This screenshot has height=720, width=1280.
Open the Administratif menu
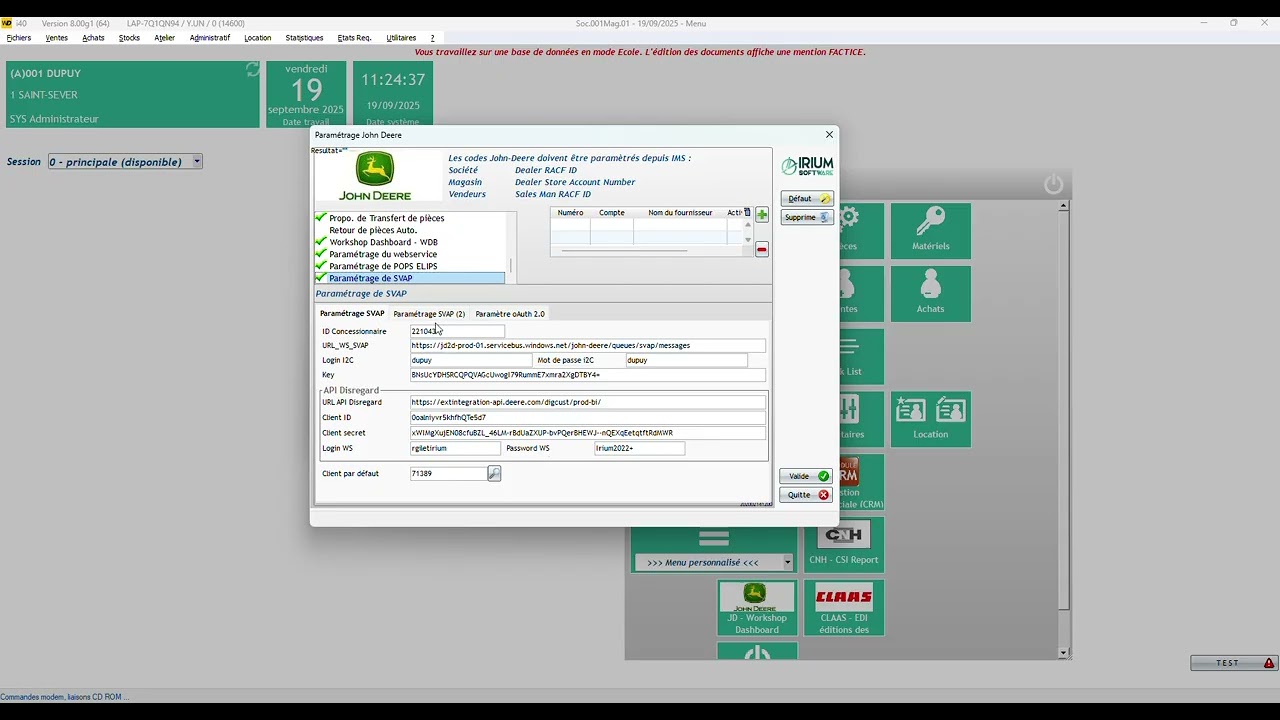[x=210, y=38]
